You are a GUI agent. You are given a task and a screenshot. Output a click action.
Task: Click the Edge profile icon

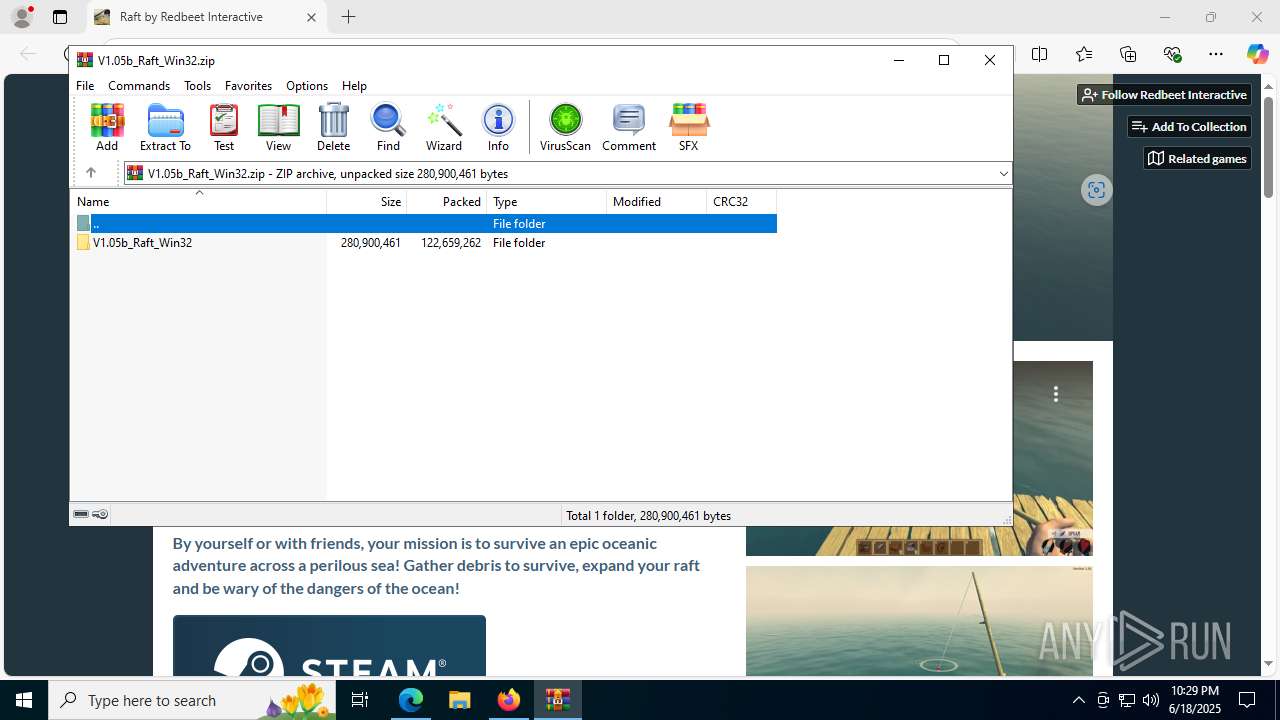22,16
